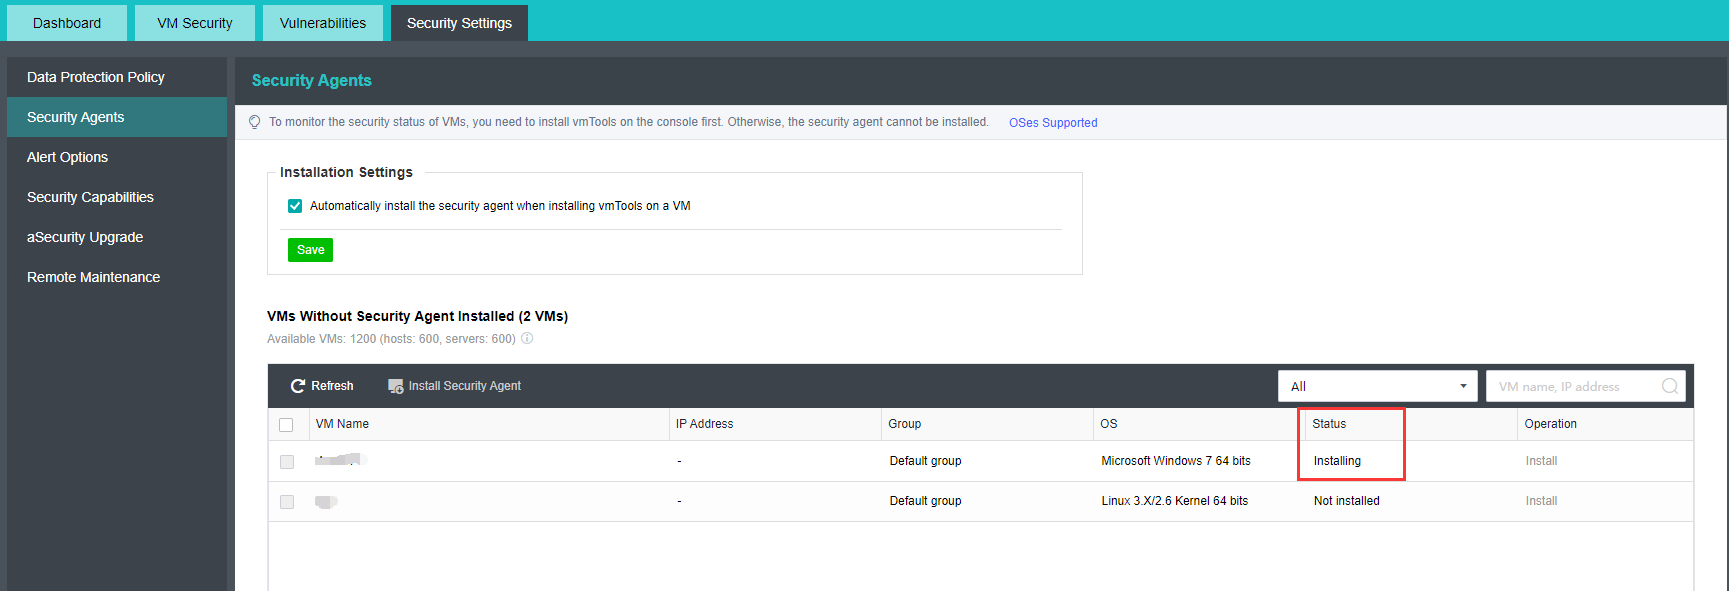
Task: Open Remote Maintenance in the sidebar
Action: click(93, 277)
